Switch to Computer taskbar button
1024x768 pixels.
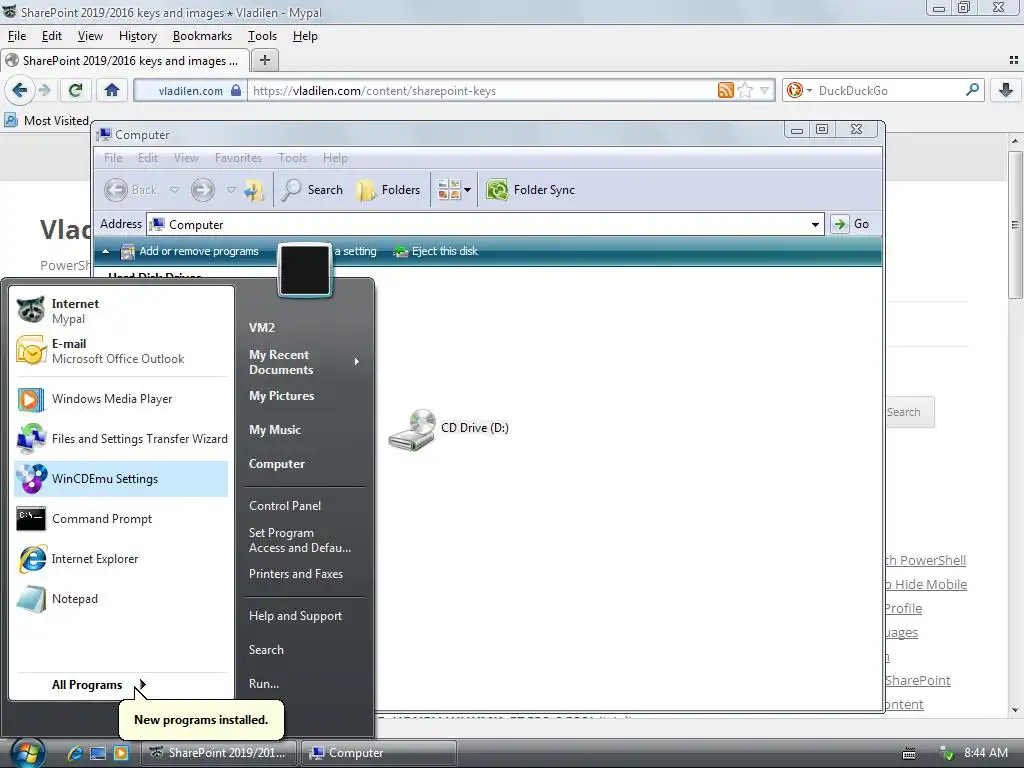[379, 753]
